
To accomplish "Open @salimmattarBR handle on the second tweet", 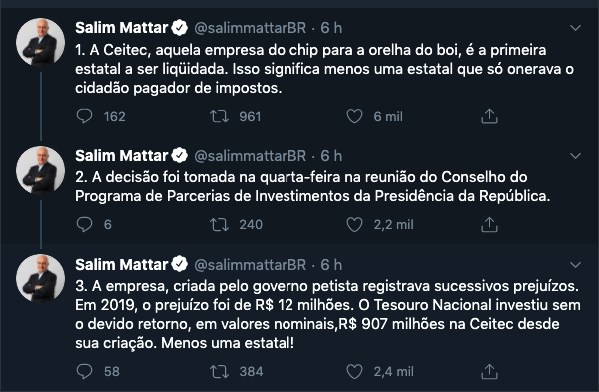I will (250, 156).
